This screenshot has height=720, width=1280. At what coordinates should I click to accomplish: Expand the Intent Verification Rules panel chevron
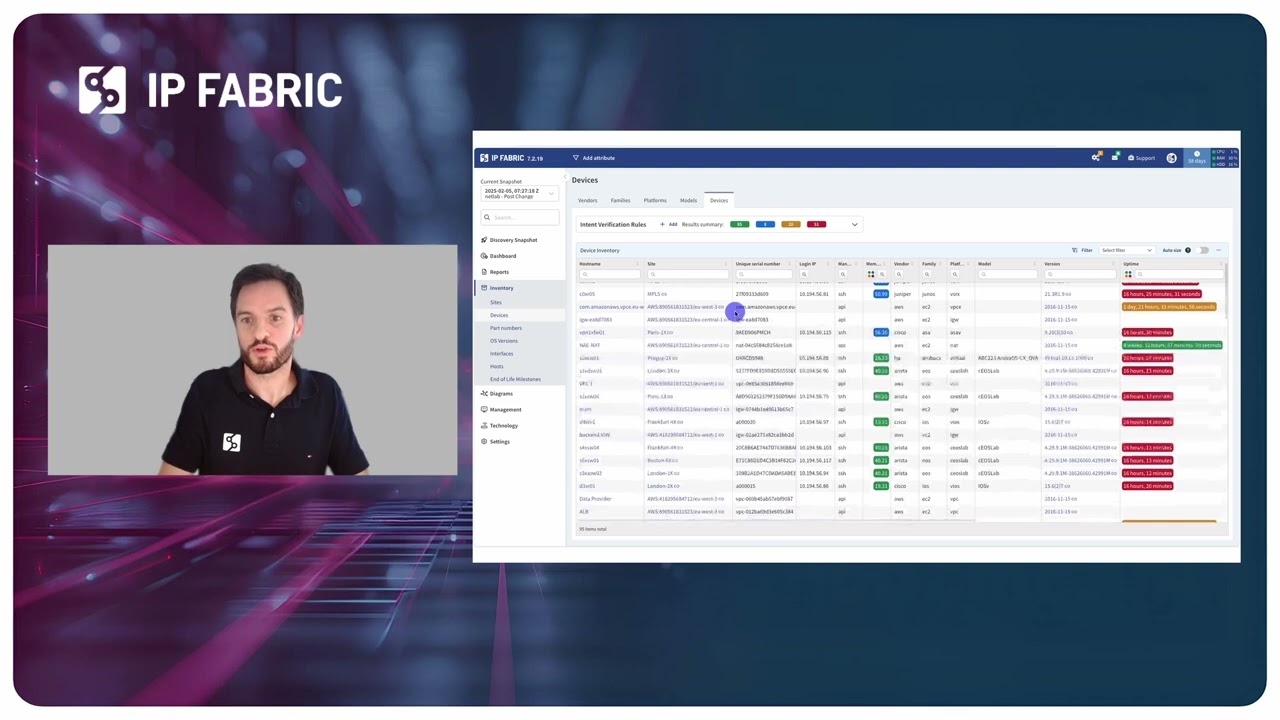point(855,225)
